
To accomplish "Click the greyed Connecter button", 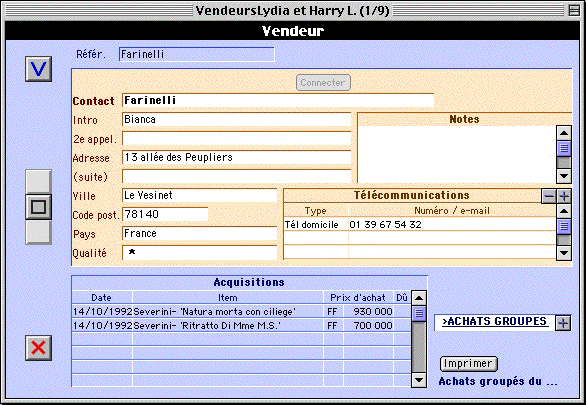I will pos(323,83).
